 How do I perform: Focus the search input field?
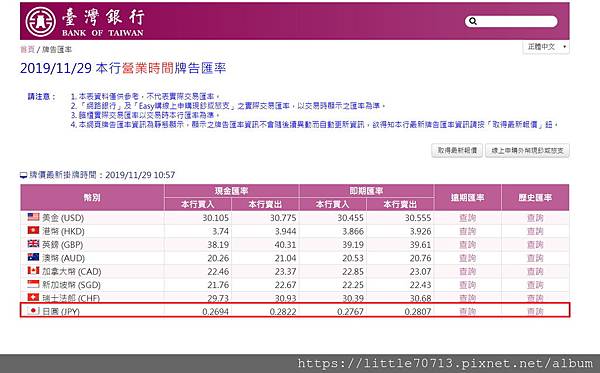[x=511, y=21]
